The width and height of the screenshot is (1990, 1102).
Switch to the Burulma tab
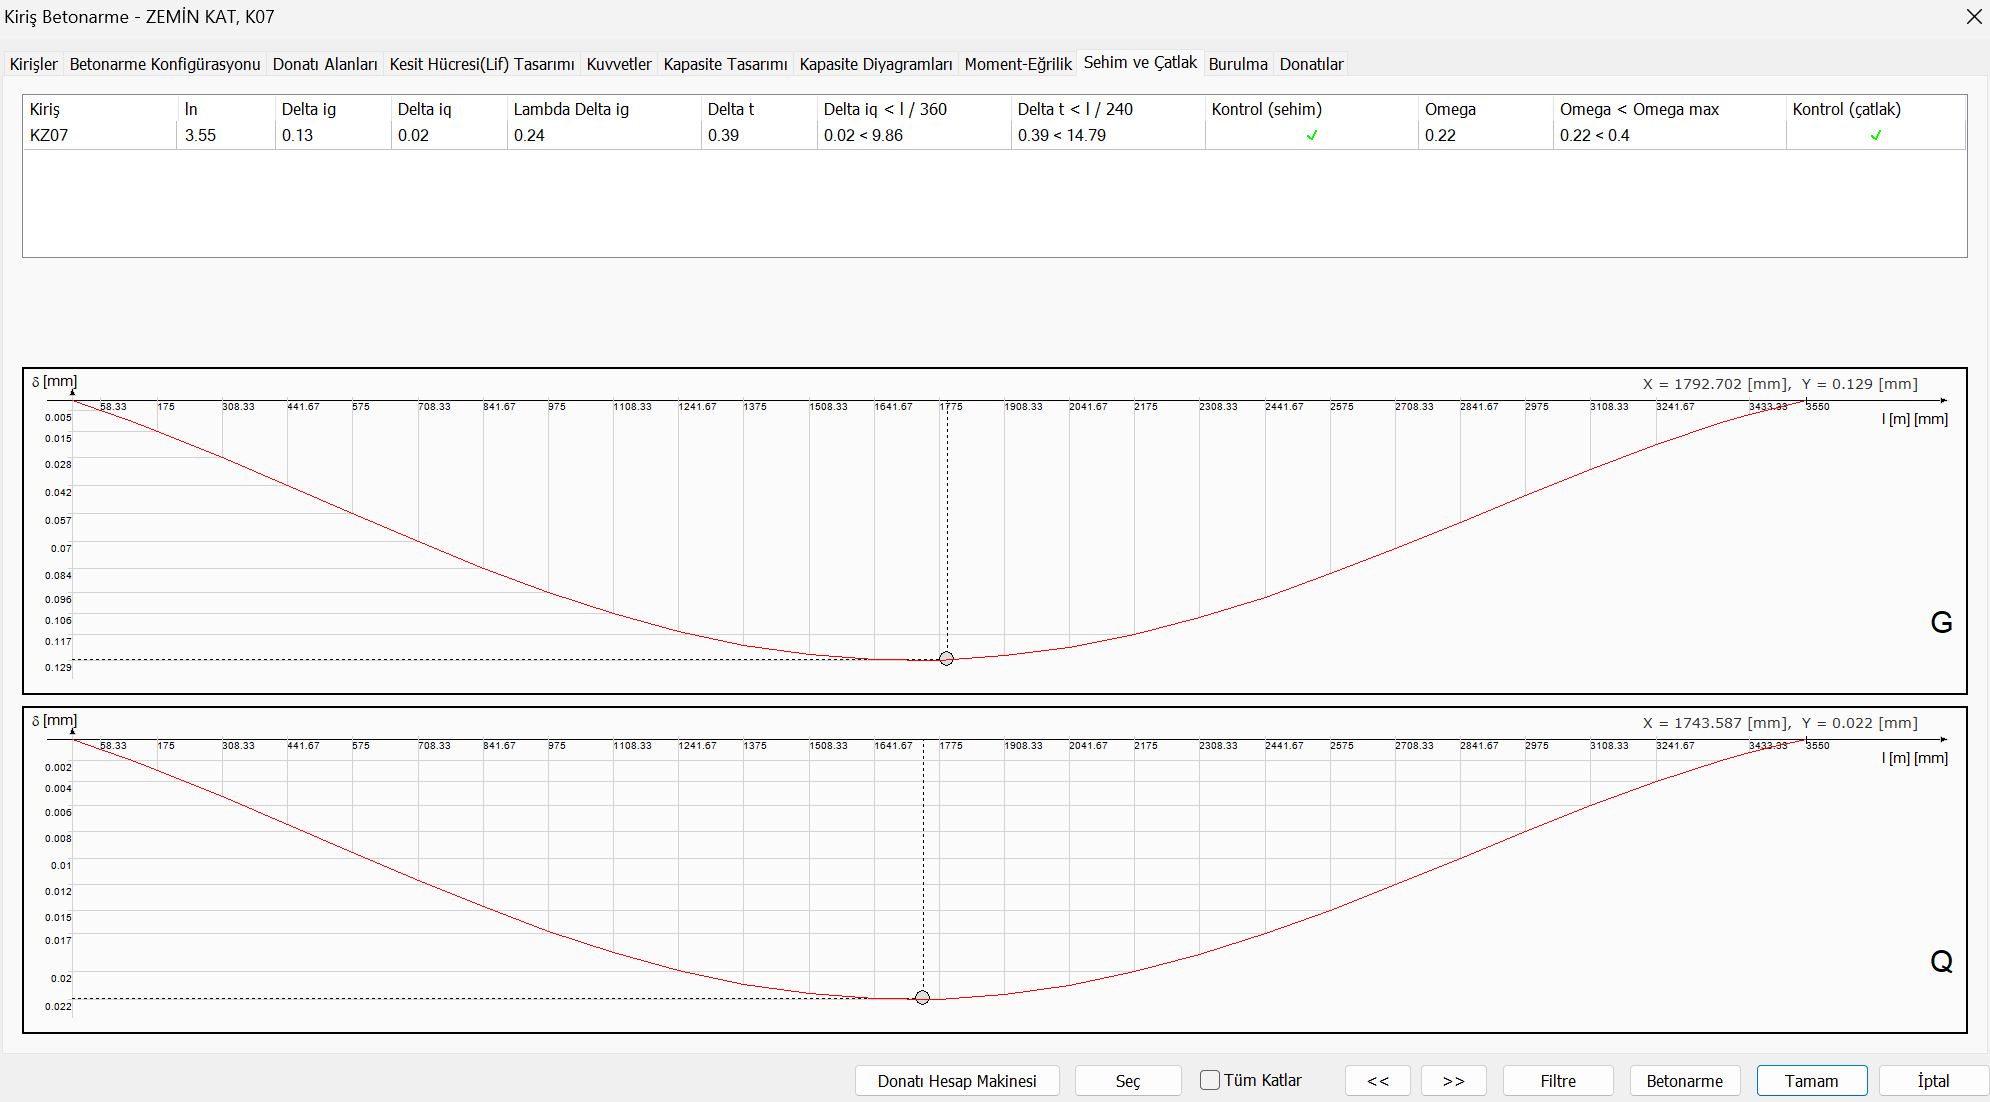(x=1237, y=64)
